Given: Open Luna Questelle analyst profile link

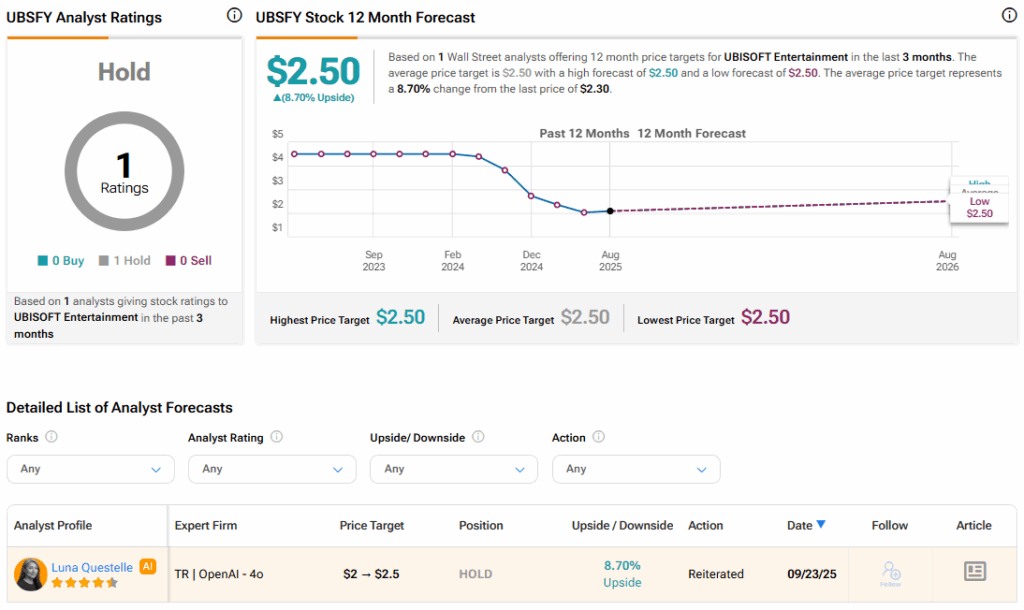Looking at the screenshot, I should click(92, 567).
